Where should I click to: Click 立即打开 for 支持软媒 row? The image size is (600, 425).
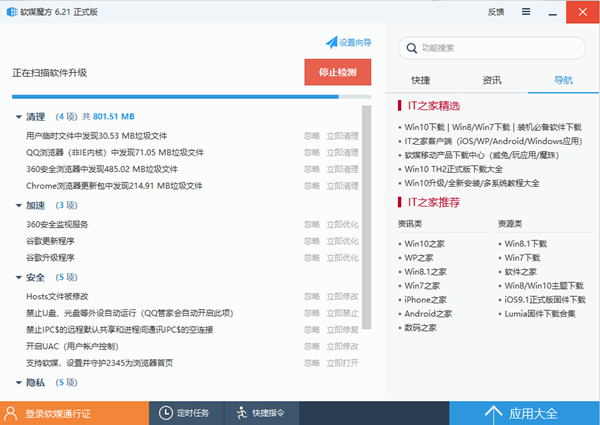click(x=342, y=363)
